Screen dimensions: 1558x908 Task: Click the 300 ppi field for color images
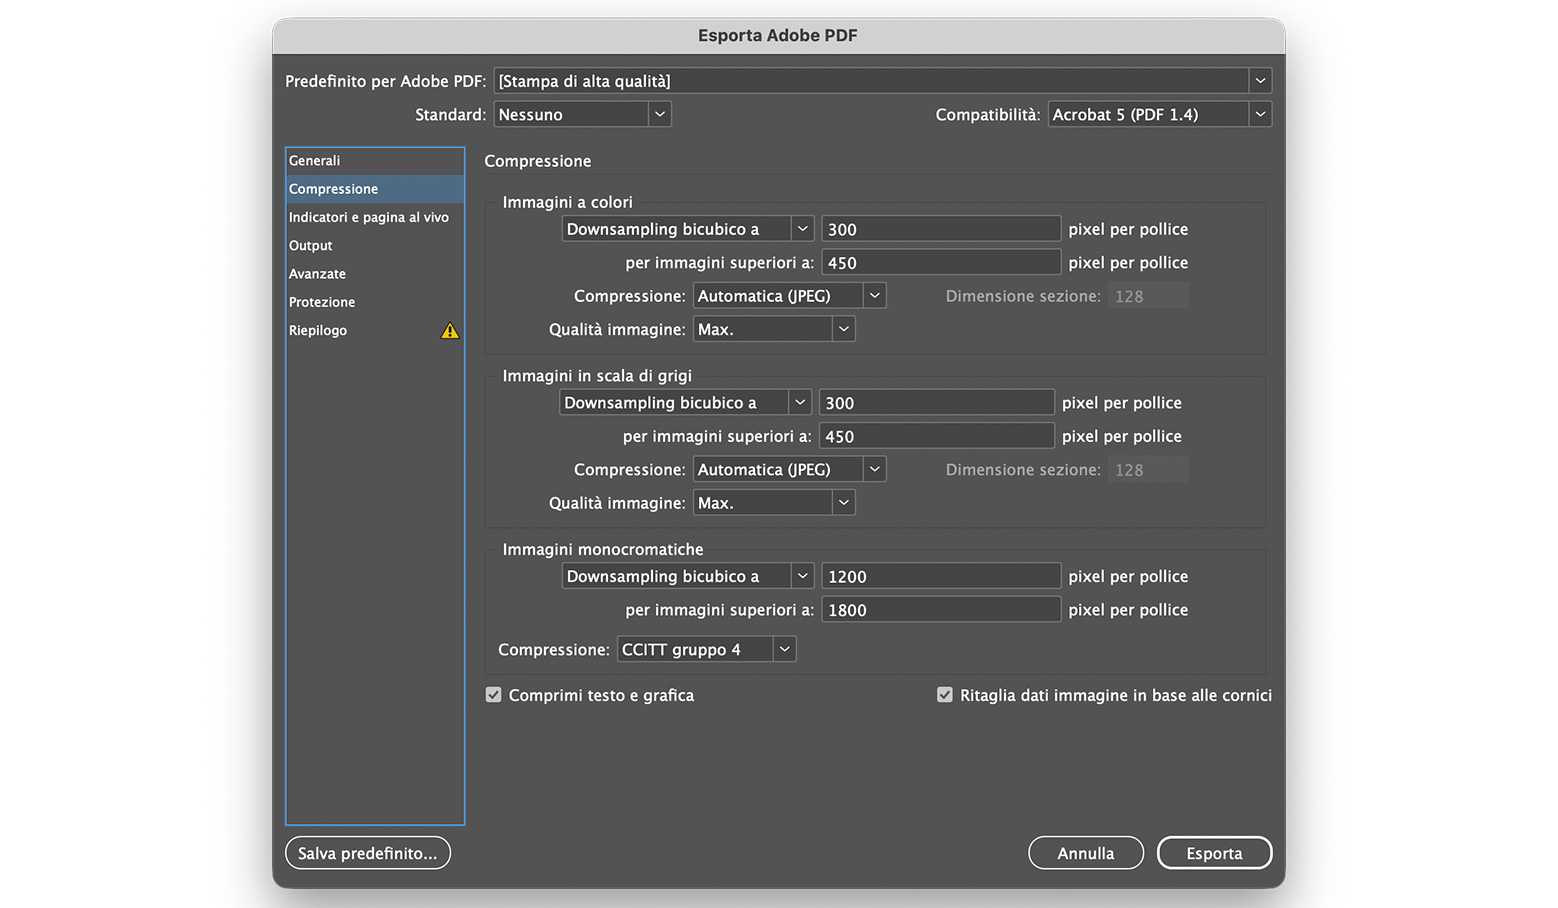(941, 229)
